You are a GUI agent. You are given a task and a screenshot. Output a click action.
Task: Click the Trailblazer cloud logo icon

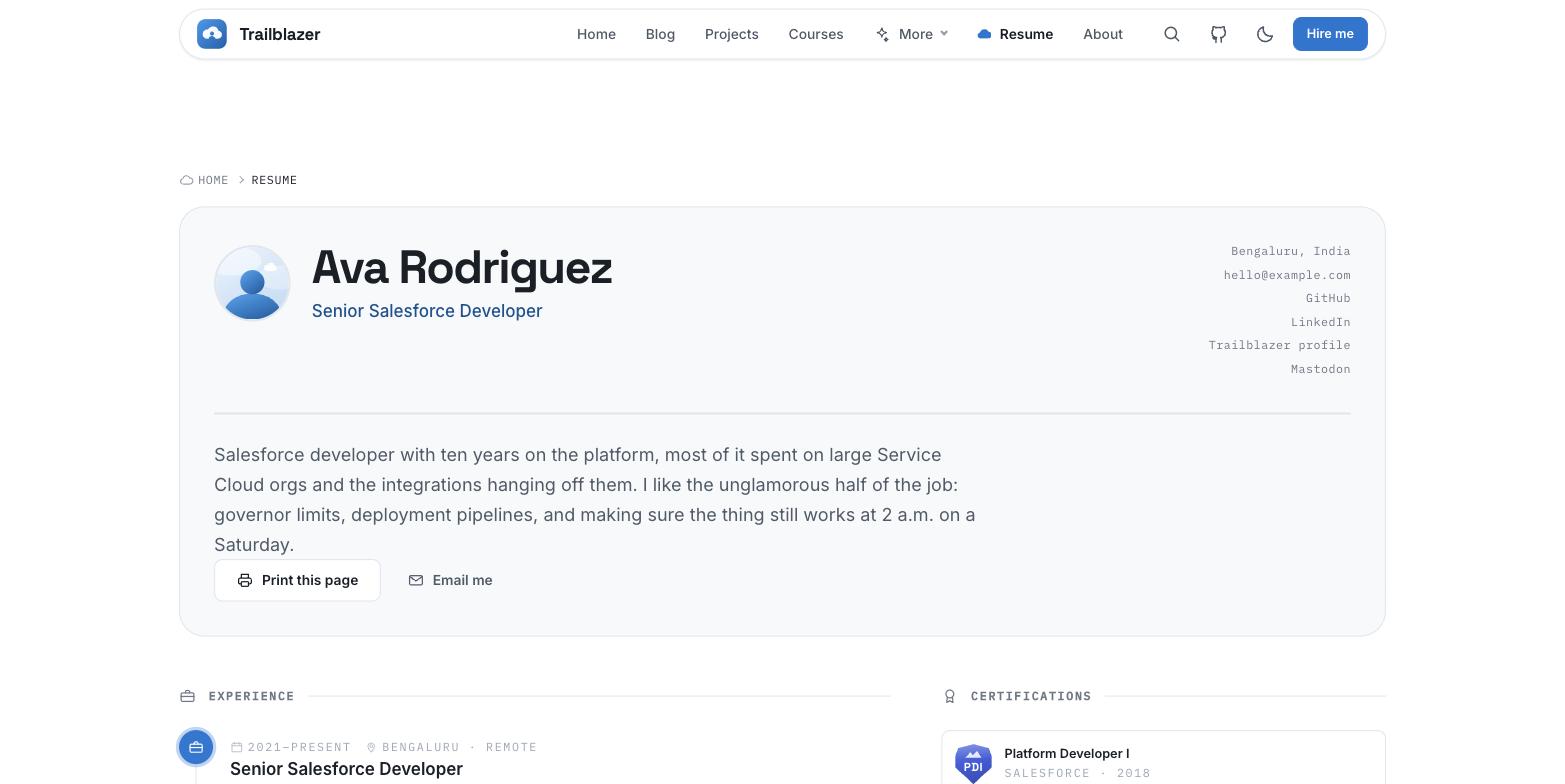(212, 34)
